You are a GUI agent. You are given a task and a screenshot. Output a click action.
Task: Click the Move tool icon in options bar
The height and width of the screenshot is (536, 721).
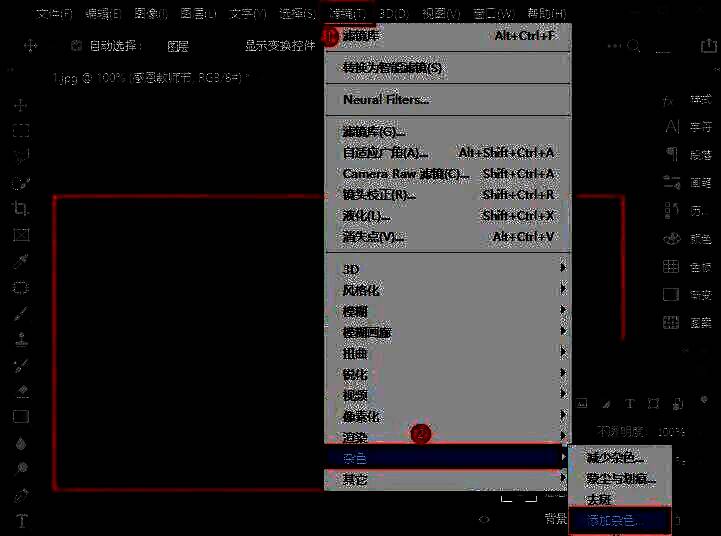tap(30, 46)
